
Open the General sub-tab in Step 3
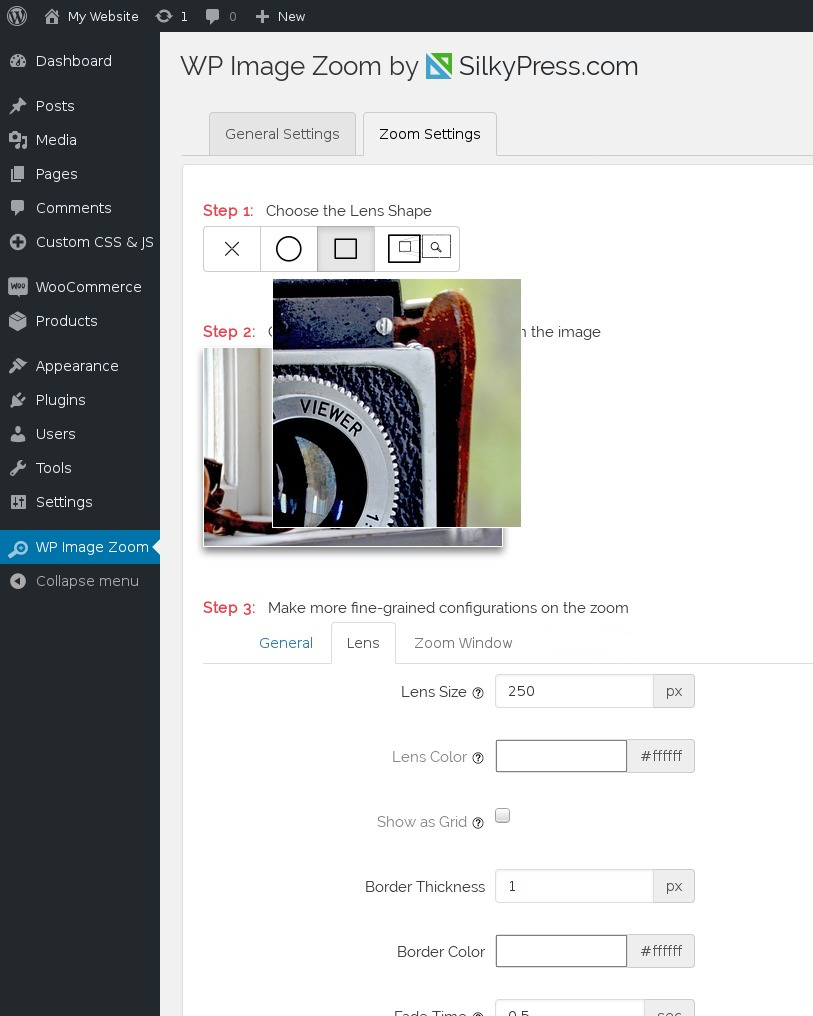[x=286, y=643]
